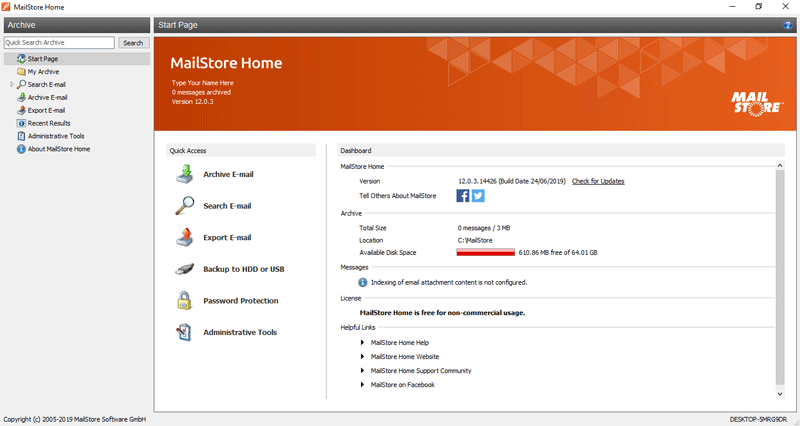Click the 'Version 12.0.3' banner text
800x426 pixels.
point(192,102)
